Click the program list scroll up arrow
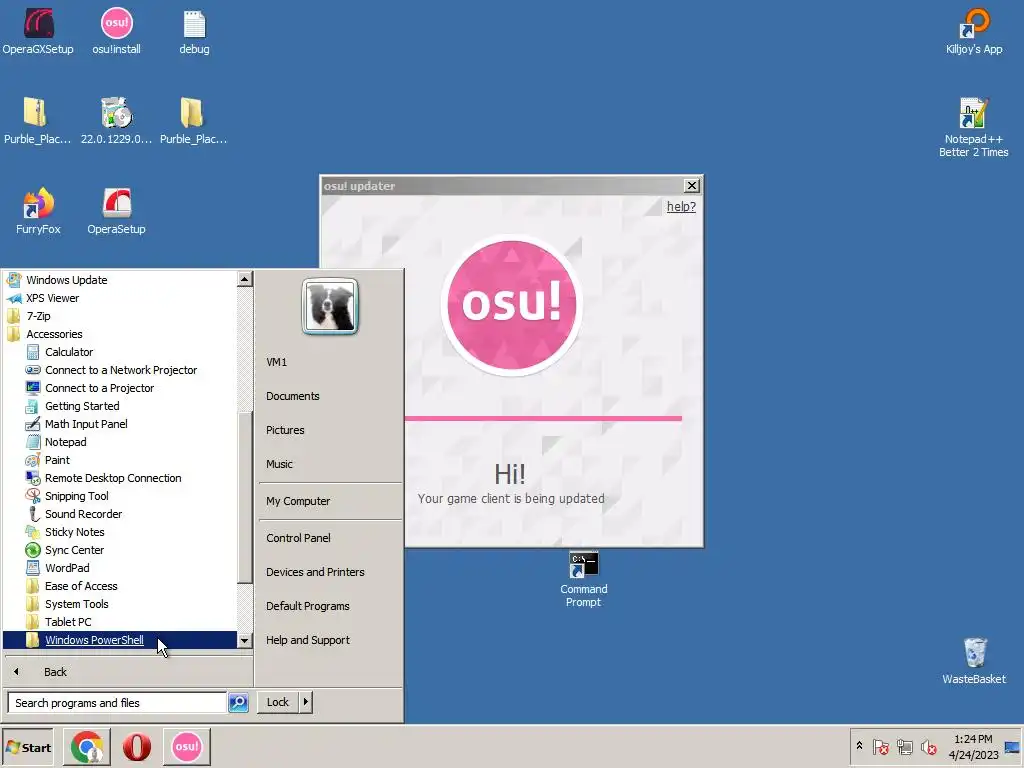 click(x=244, y=280)
